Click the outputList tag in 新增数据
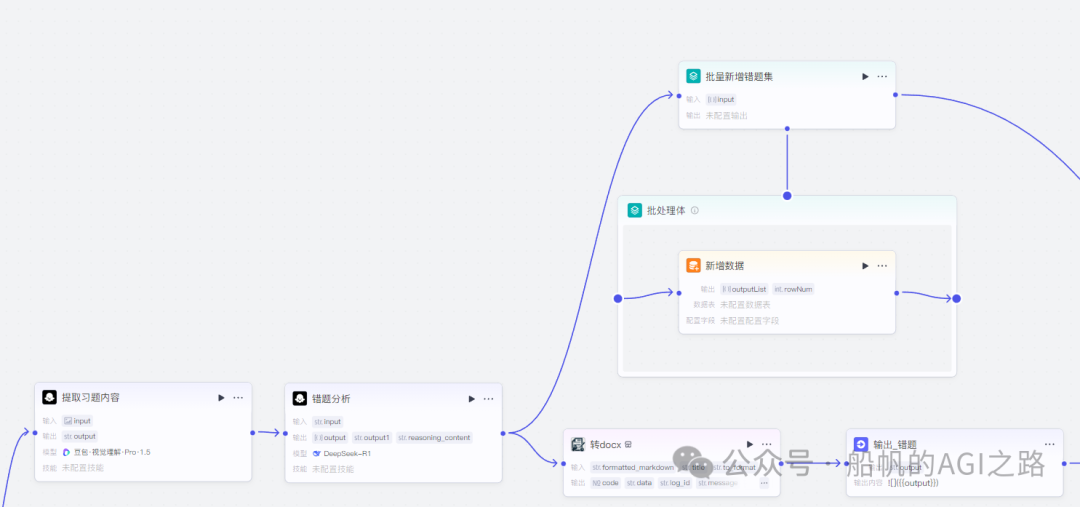 point(745,289)
